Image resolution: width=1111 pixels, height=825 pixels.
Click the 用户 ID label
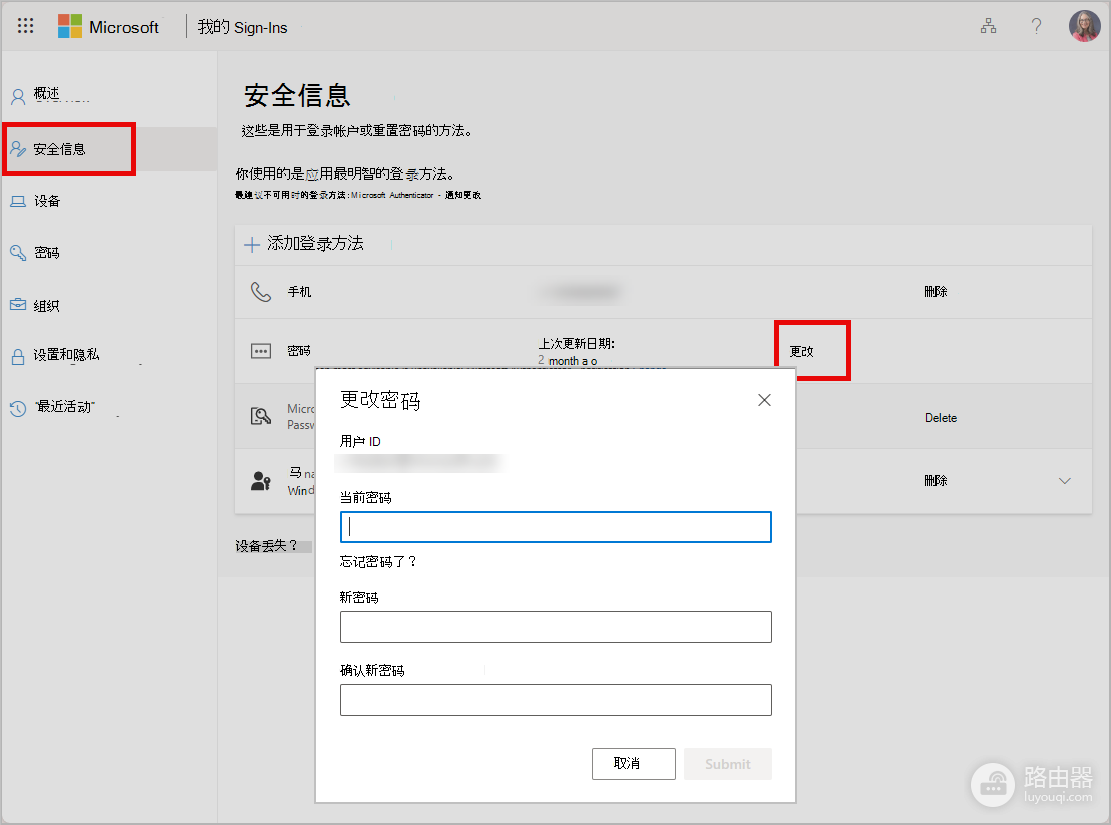[360, 442]
